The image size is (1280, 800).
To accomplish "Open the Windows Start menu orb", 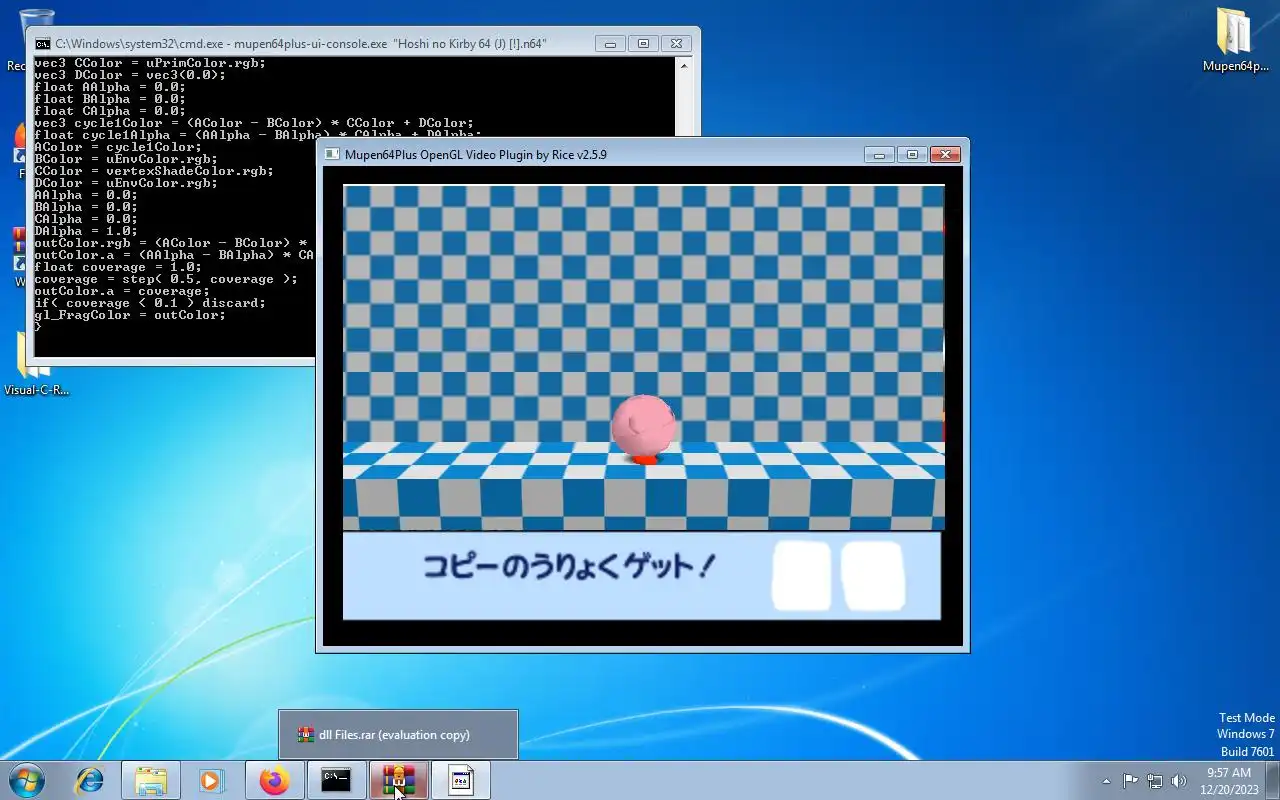I will pos(25,780).
